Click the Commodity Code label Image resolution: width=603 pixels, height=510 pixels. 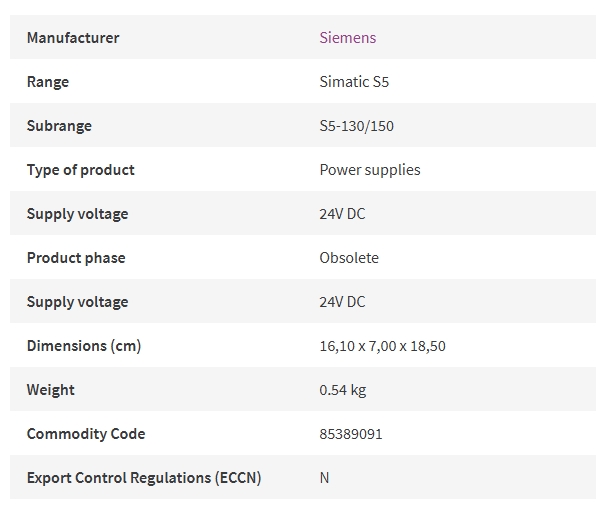pyautogui.click(x=86, y=434)
